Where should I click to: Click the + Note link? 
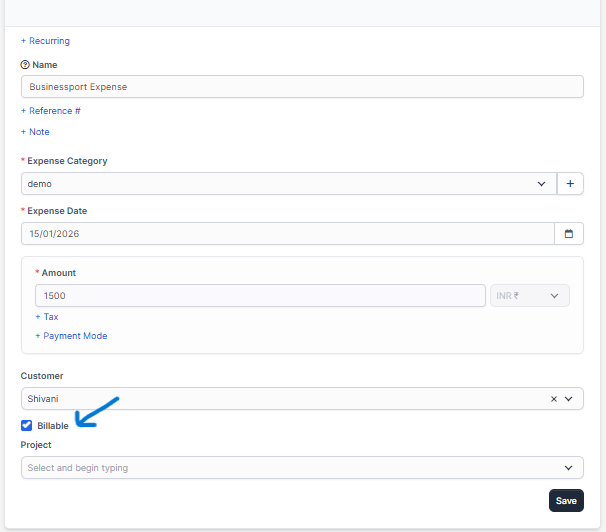click(x=35, y=132)
